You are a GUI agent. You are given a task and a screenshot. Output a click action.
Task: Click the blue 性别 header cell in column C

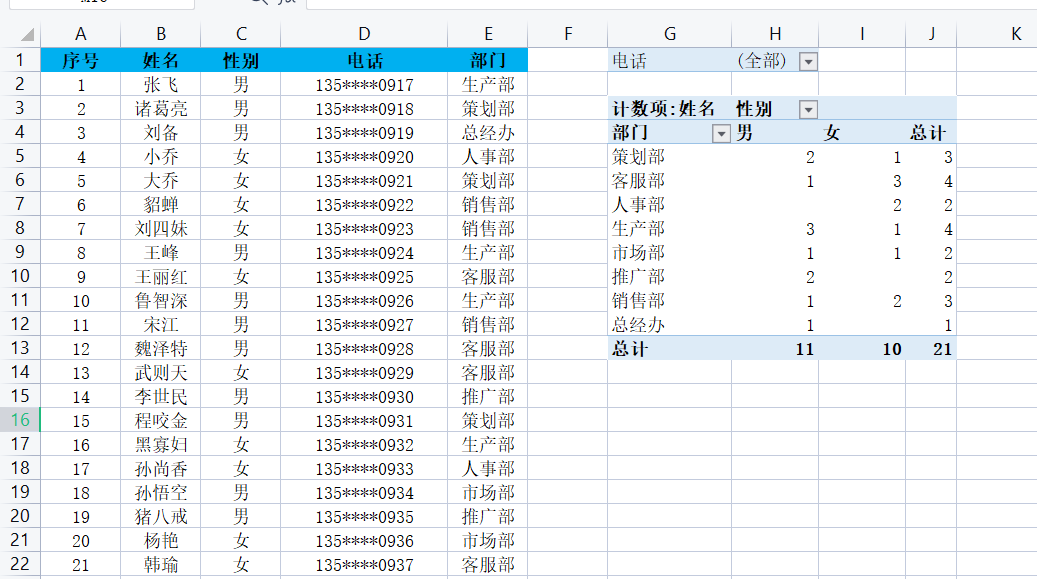[x=241, y=61]
